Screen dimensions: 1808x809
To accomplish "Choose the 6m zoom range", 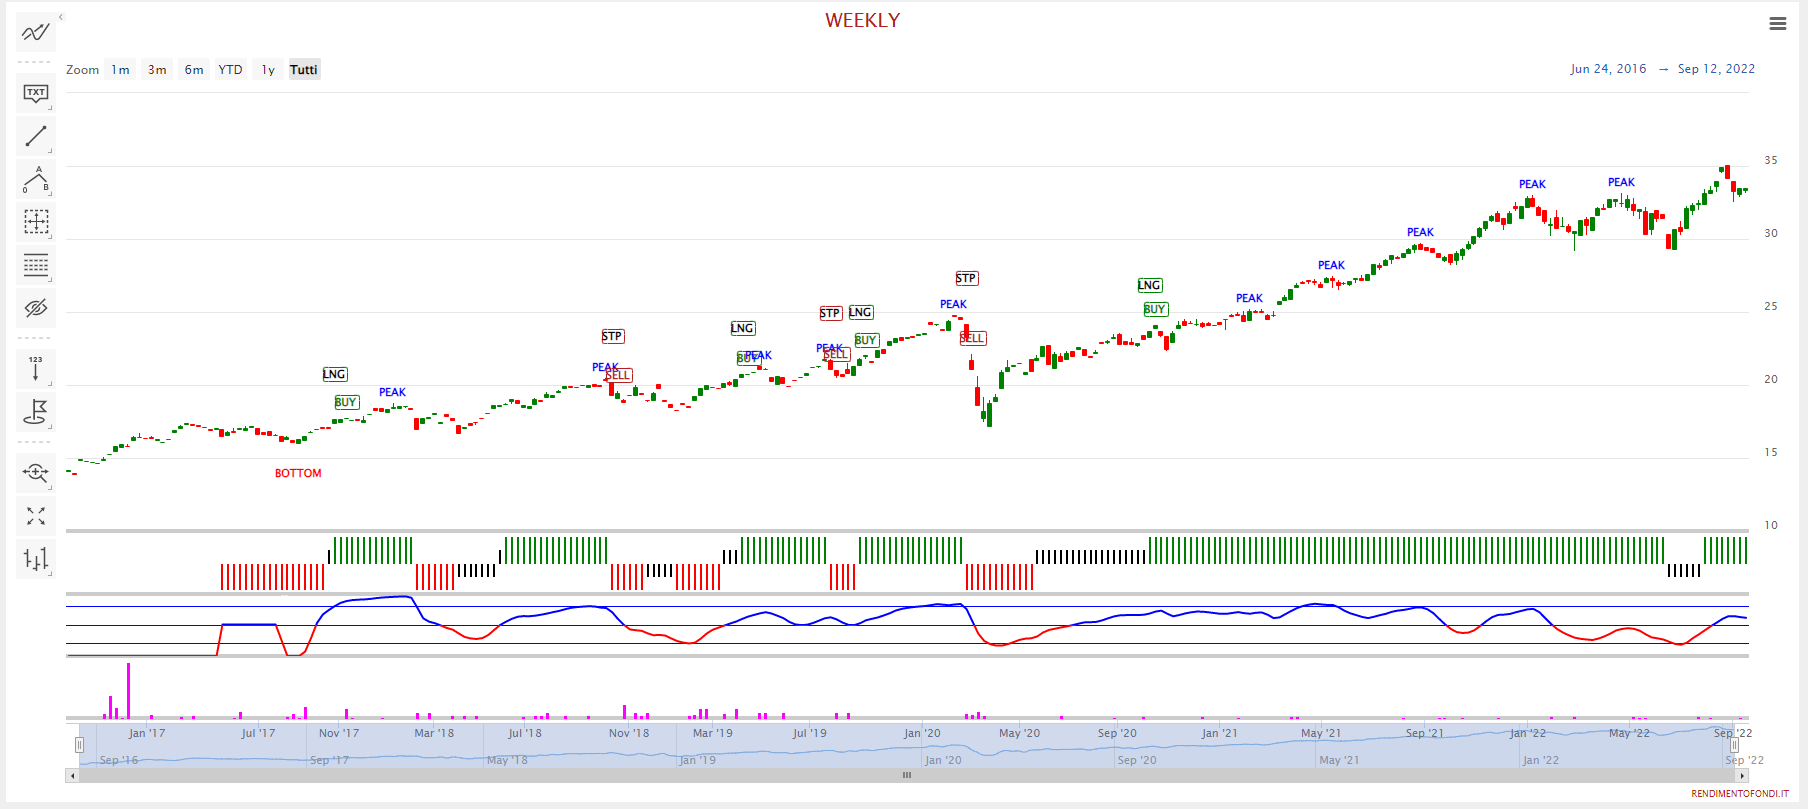I will (x=194, y=70).
